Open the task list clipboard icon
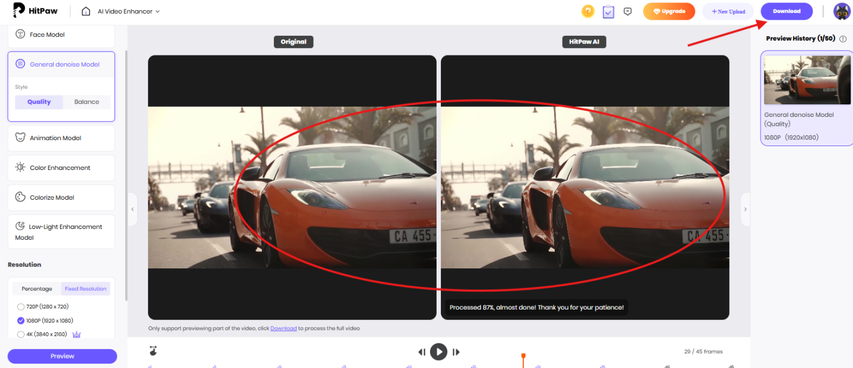The image size is (853, 368). click(608, 11)
